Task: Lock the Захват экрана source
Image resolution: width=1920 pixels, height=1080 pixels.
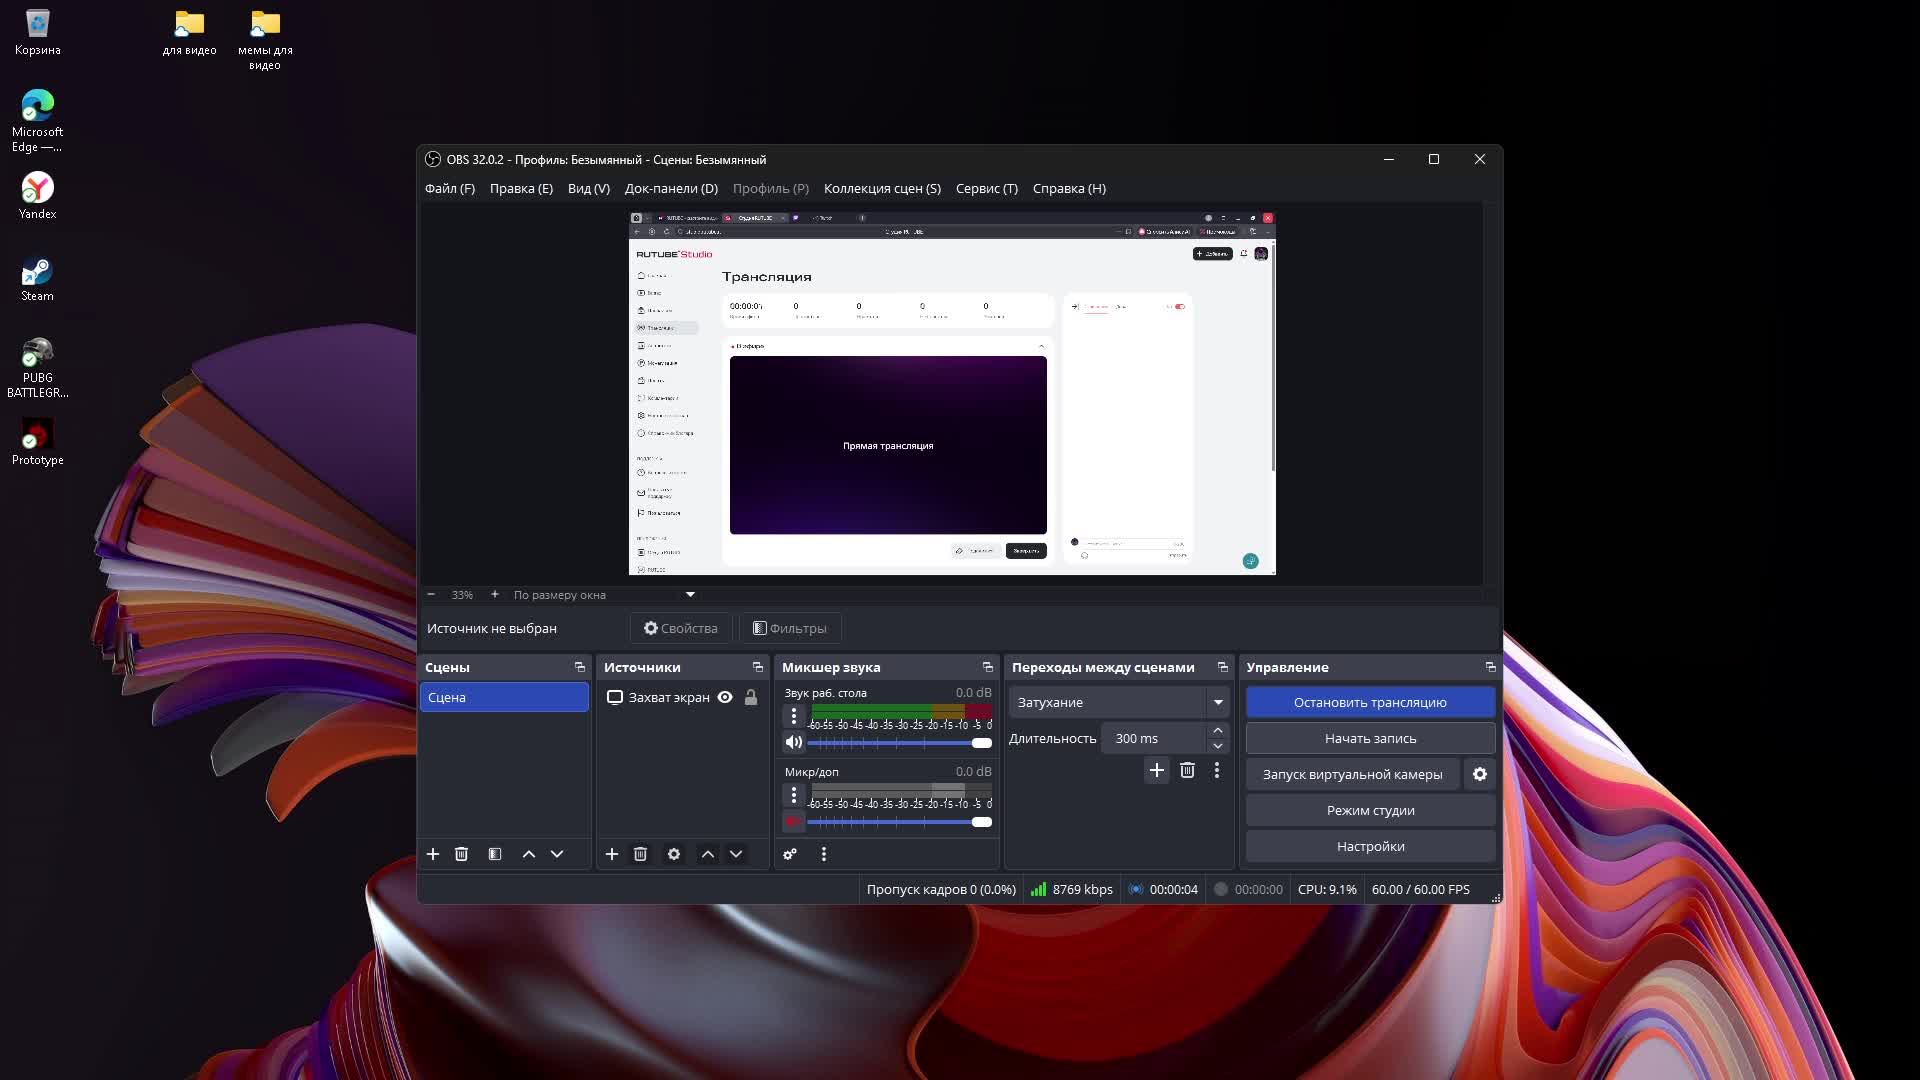Action: point(753,697)
